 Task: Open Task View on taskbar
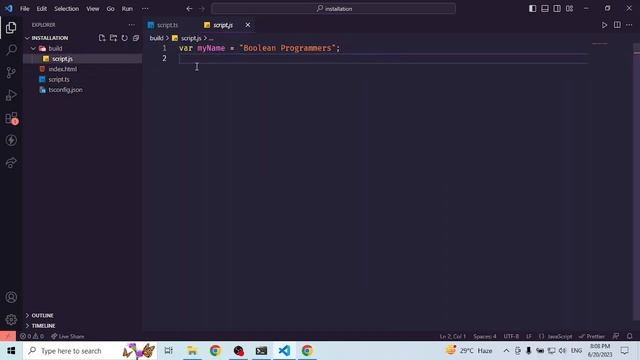coord(168,351)
